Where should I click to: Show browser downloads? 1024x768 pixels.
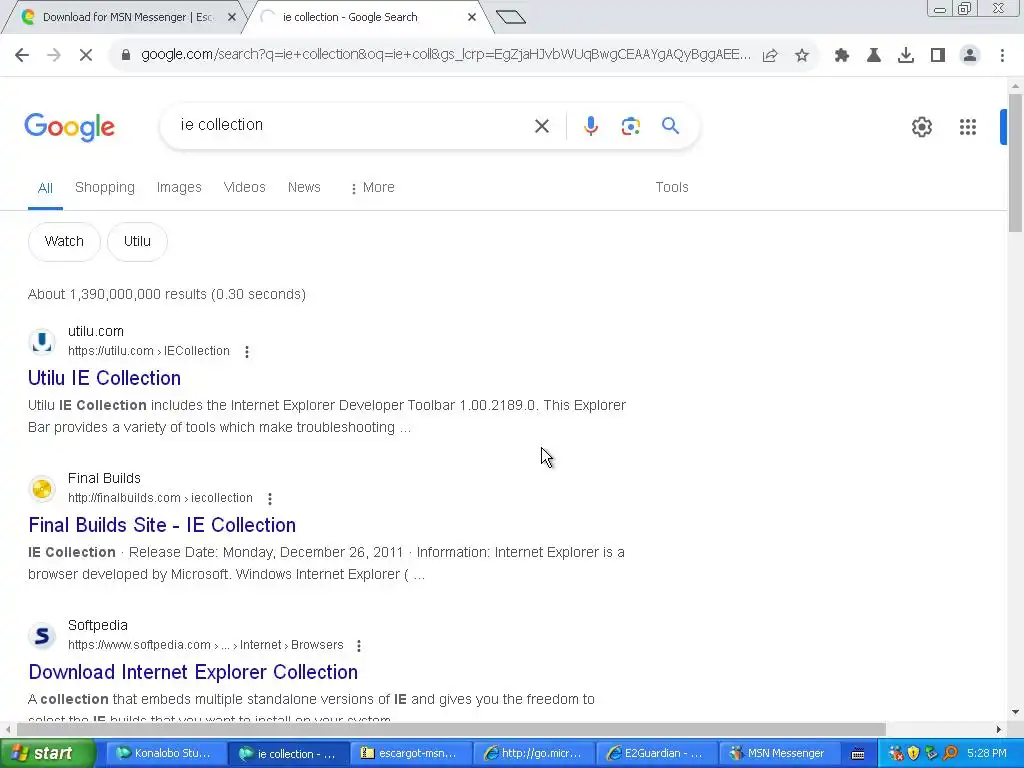pos(906,56)
